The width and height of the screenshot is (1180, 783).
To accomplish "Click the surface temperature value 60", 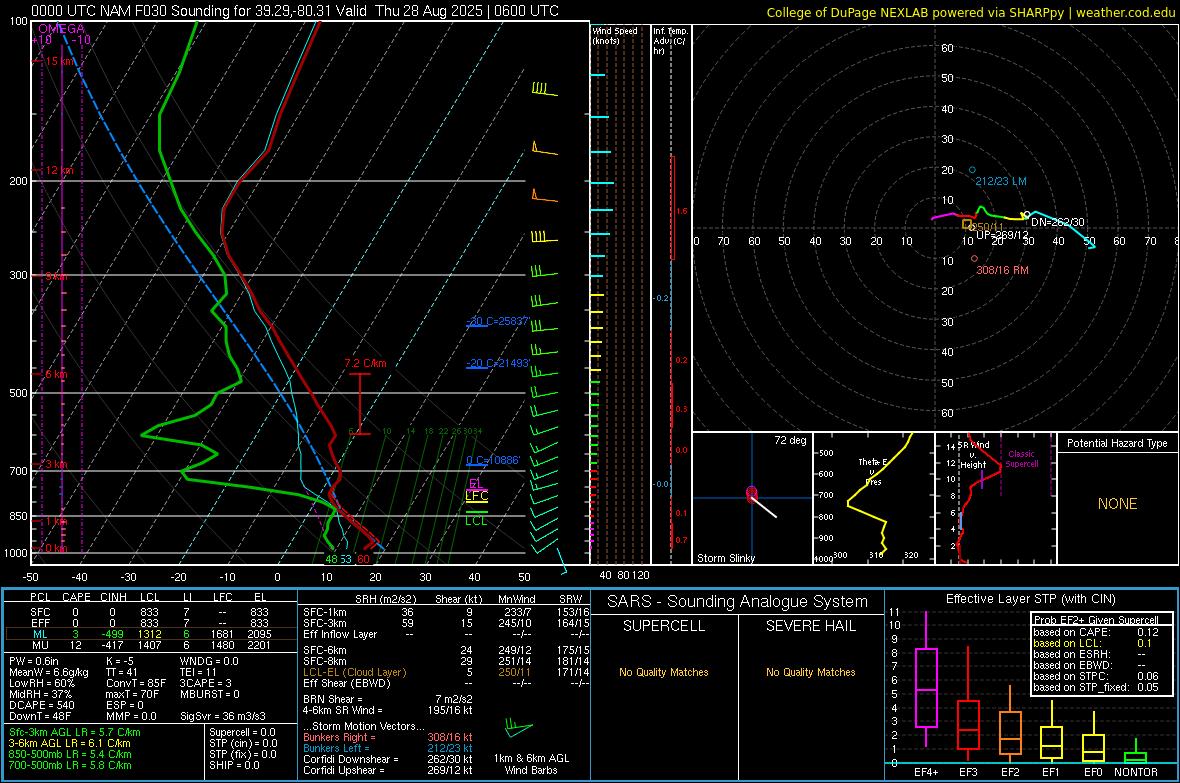I will click(363, 559).
